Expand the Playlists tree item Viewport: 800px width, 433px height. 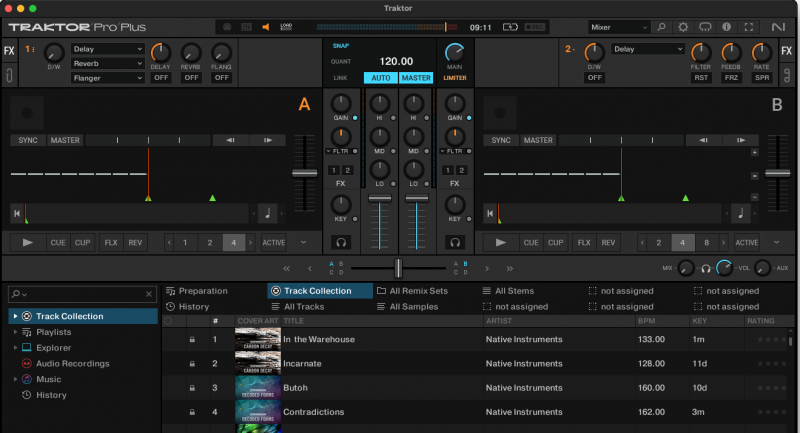(x=15, y=332)
